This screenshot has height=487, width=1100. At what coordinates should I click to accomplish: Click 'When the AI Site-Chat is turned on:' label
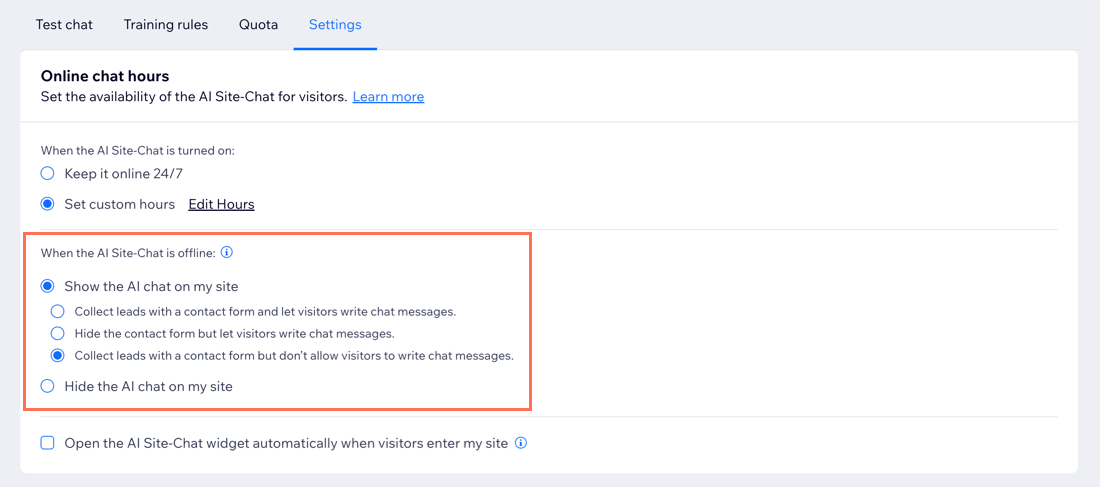pyautogui.click(x=138, y=150)
